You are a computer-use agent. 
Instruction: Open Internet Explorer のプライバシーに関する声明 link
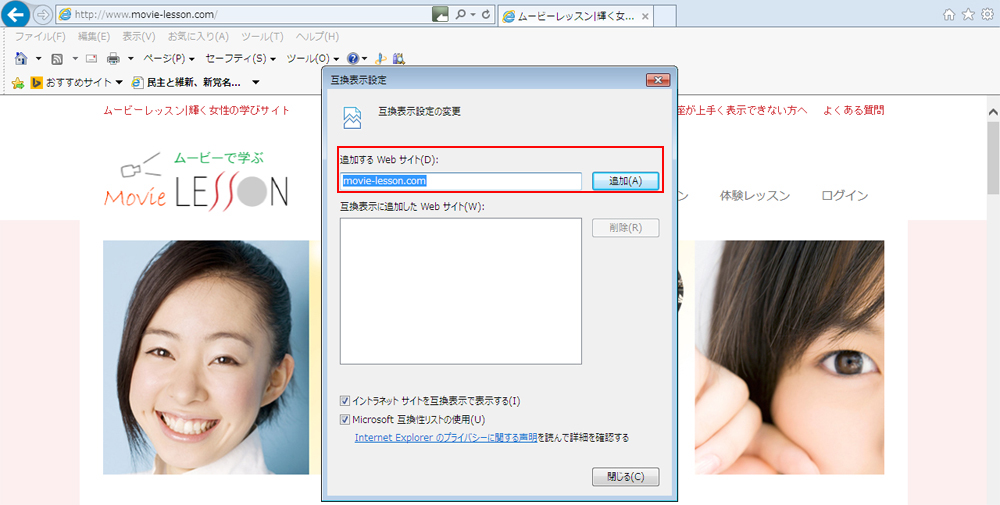445,438
